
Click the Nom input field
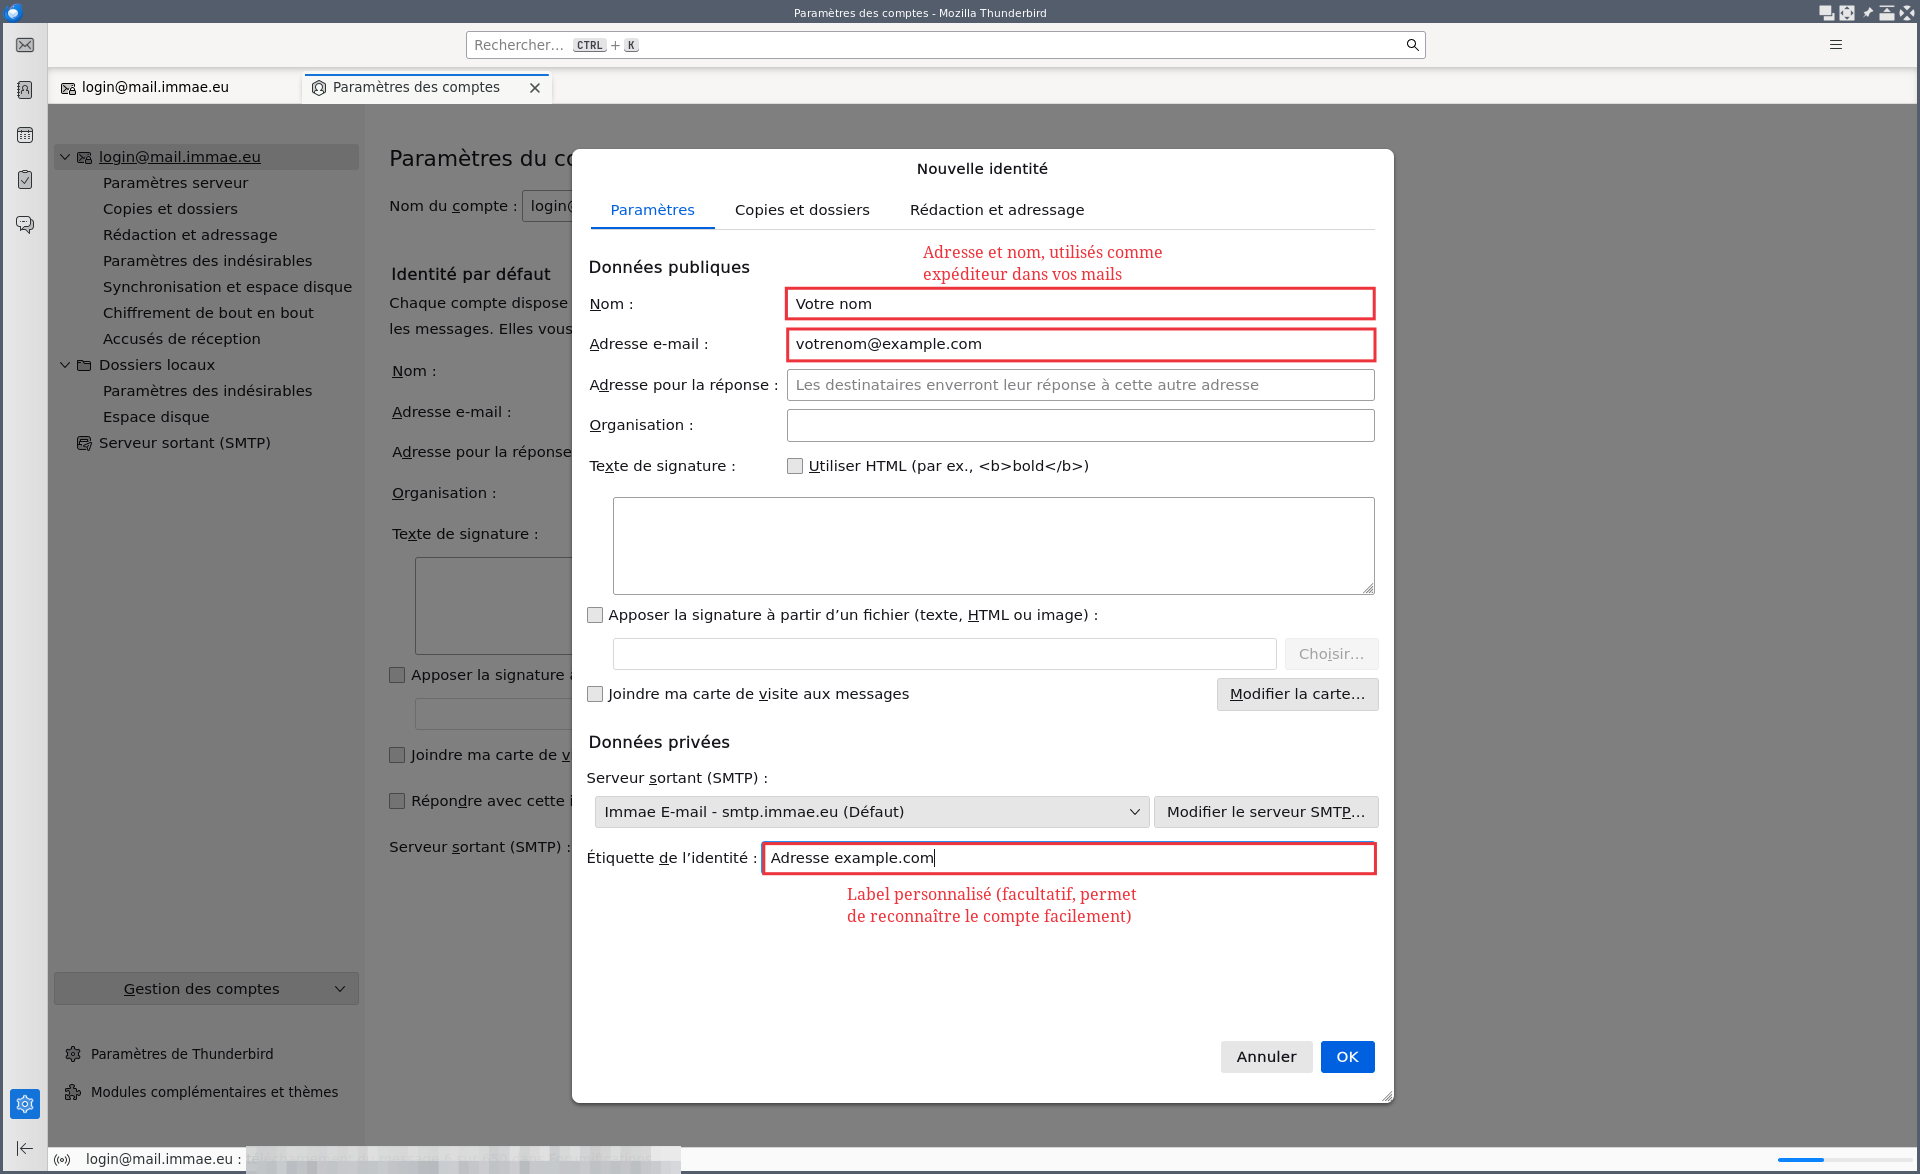pyautogui.click(x=1080, y=304)
